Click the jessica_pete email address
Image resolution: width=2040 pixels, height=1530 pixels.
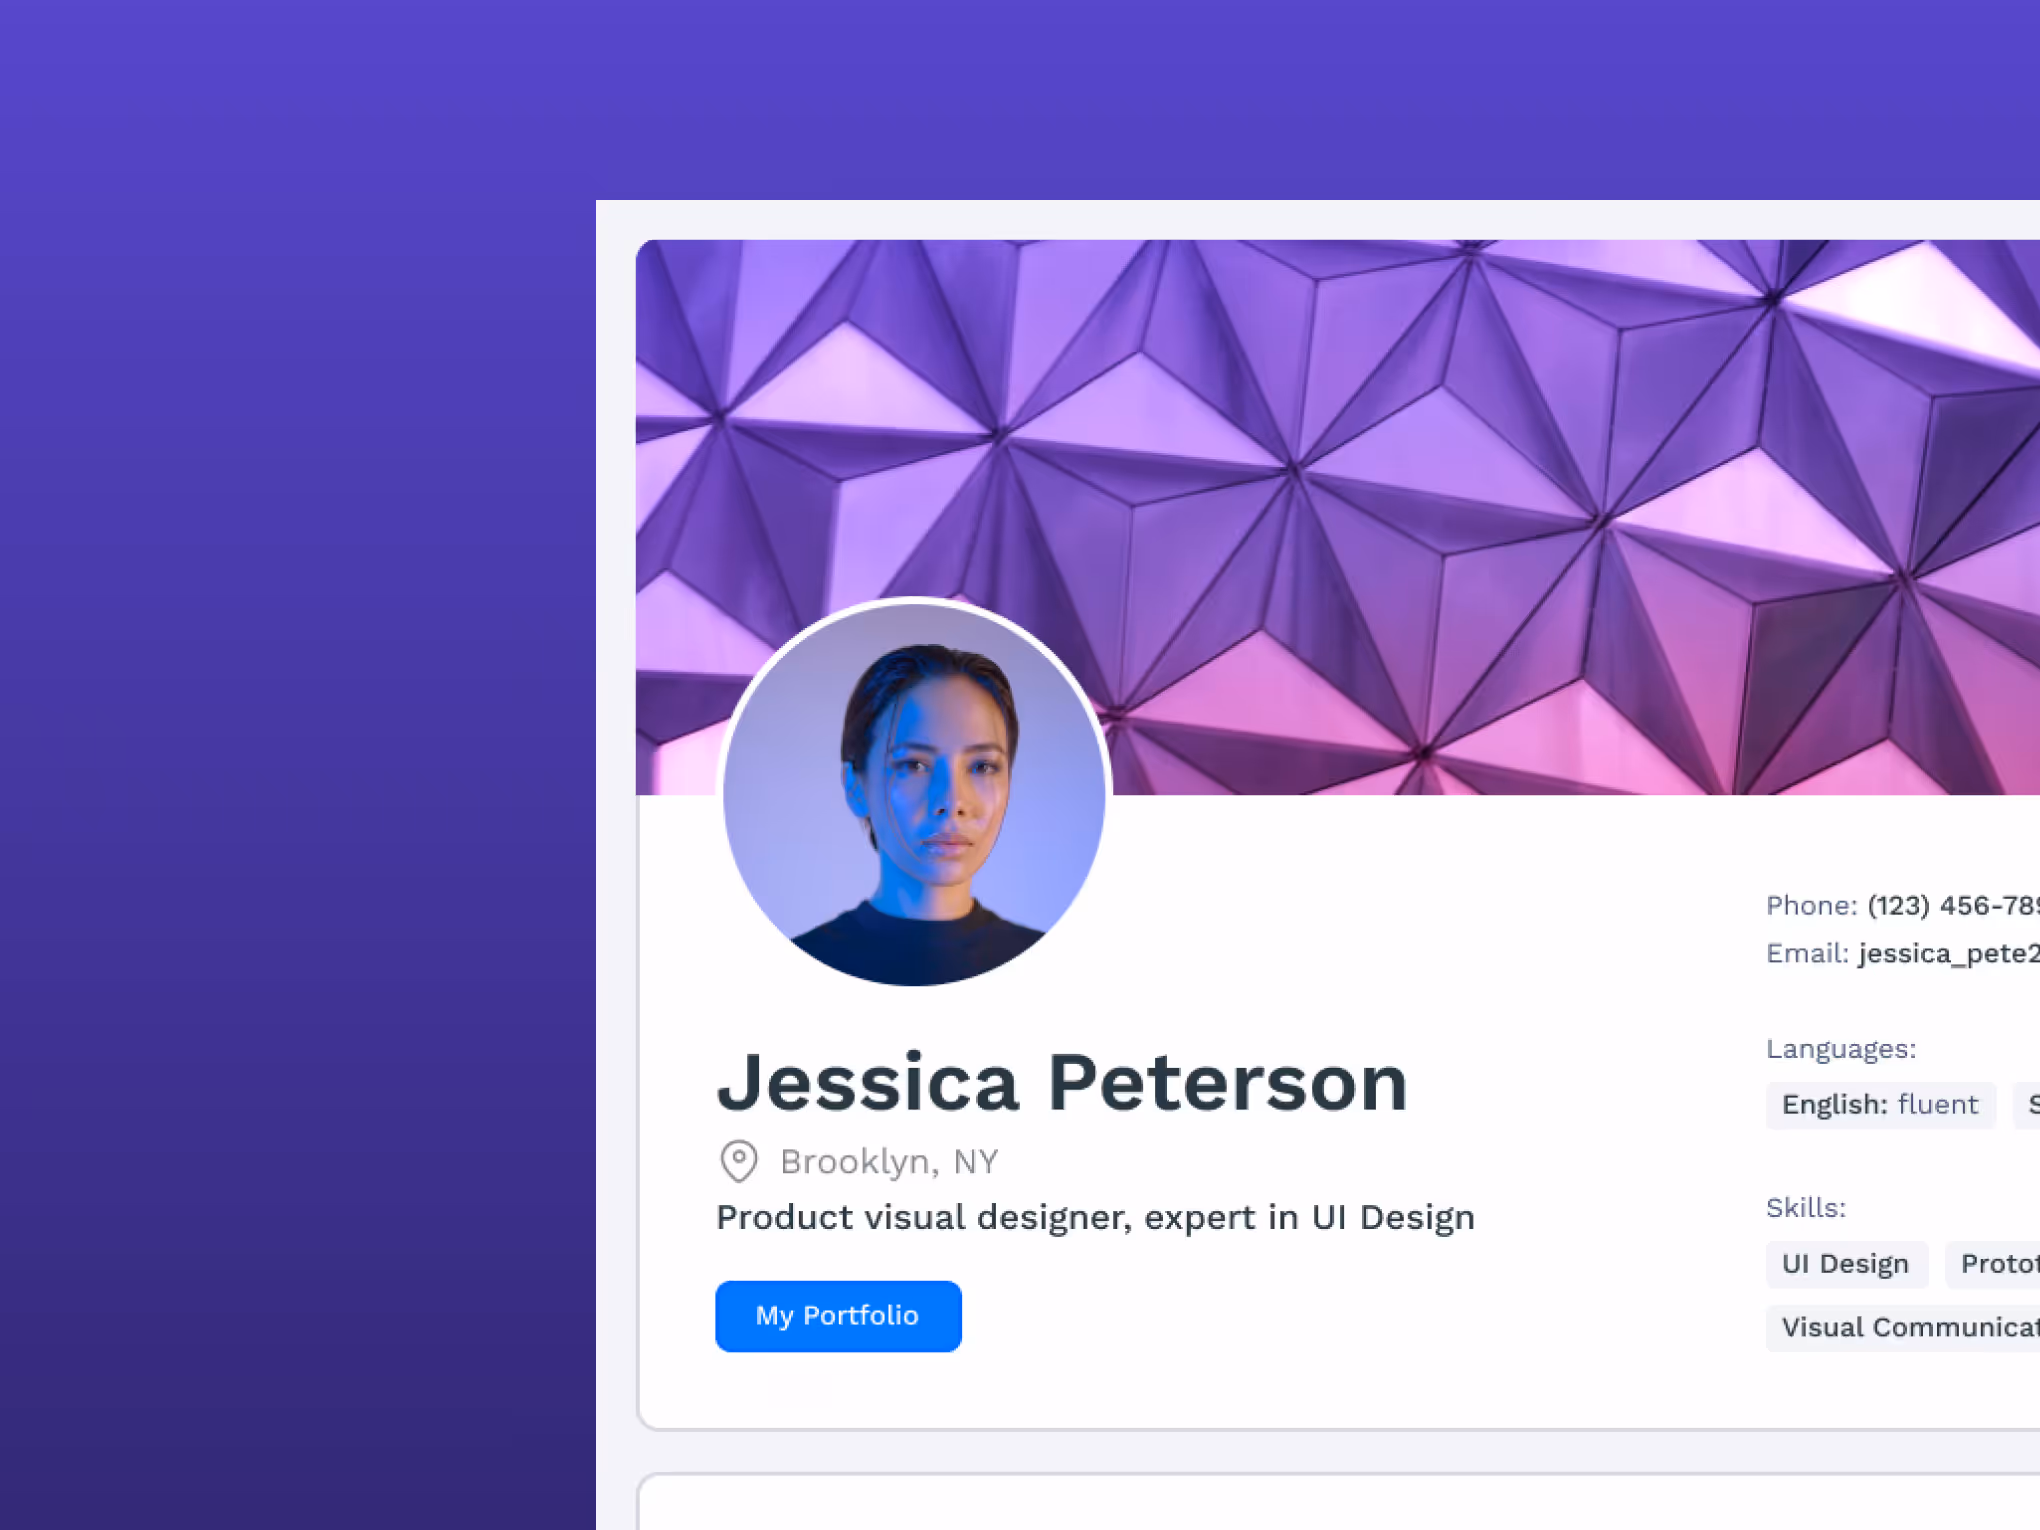click(1949, 954)
